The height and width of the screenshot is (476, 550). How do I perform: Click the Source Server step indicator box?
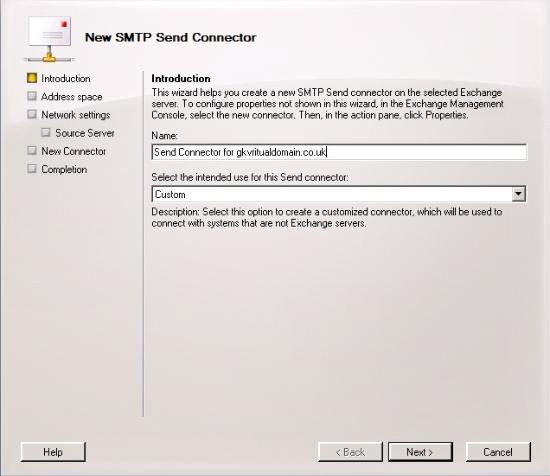tap(46, 133)
